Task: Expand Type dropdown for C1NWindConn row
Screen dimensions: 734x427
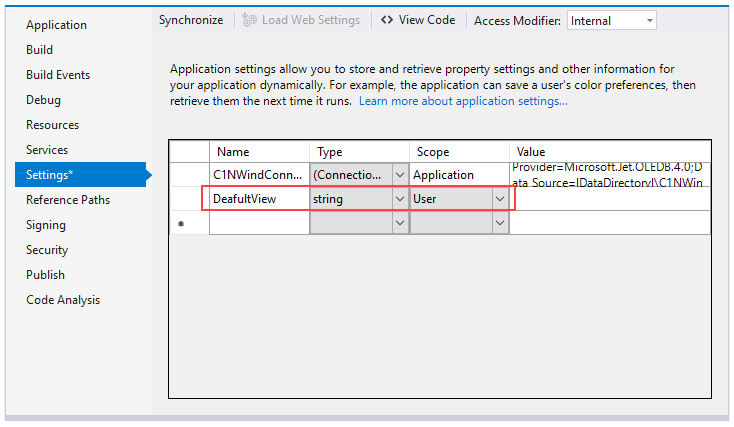Action: (399, 174)
